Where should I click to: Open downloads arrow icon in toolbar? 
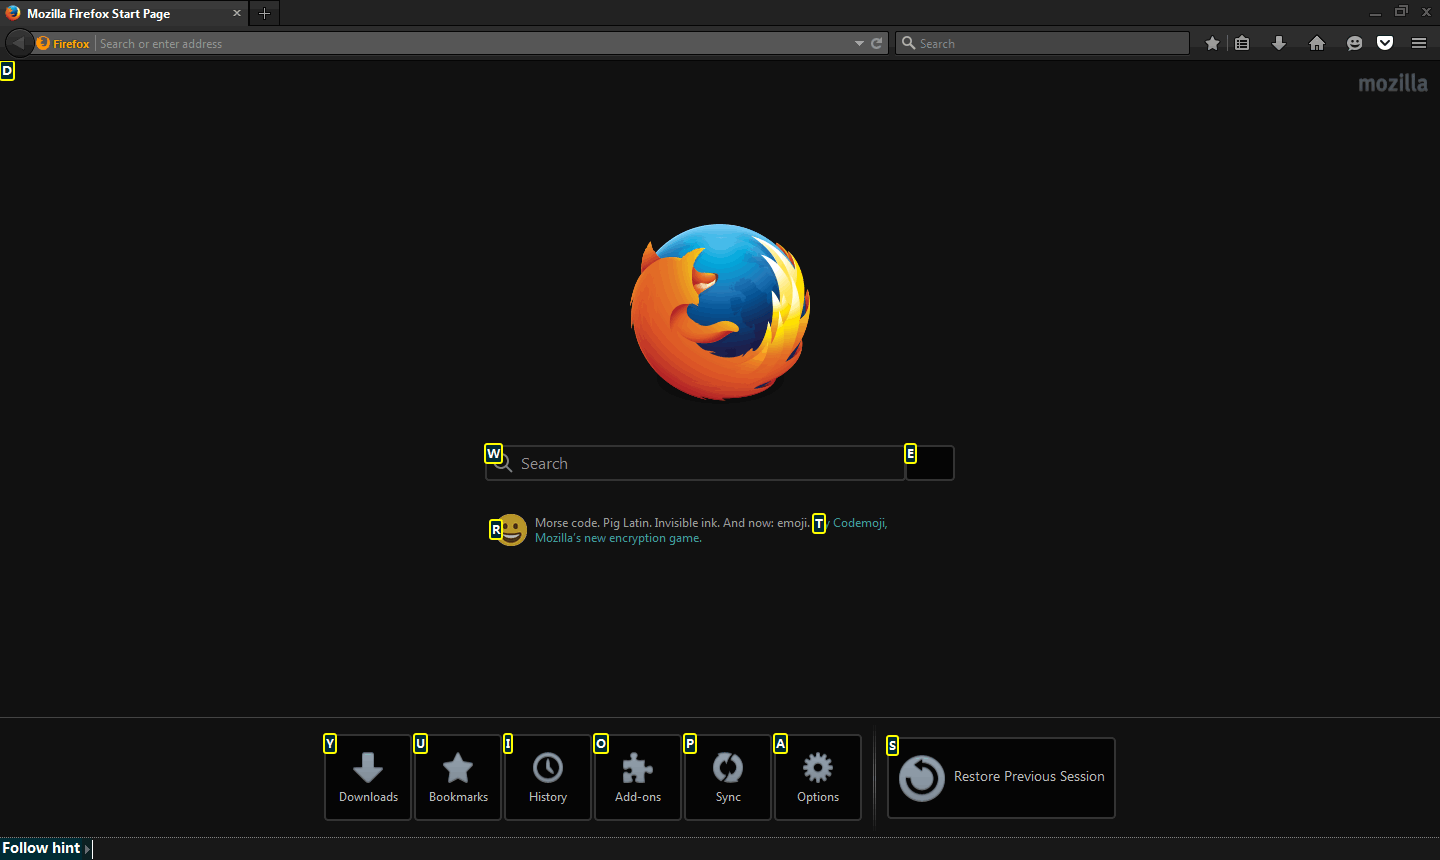(1279, 43)
